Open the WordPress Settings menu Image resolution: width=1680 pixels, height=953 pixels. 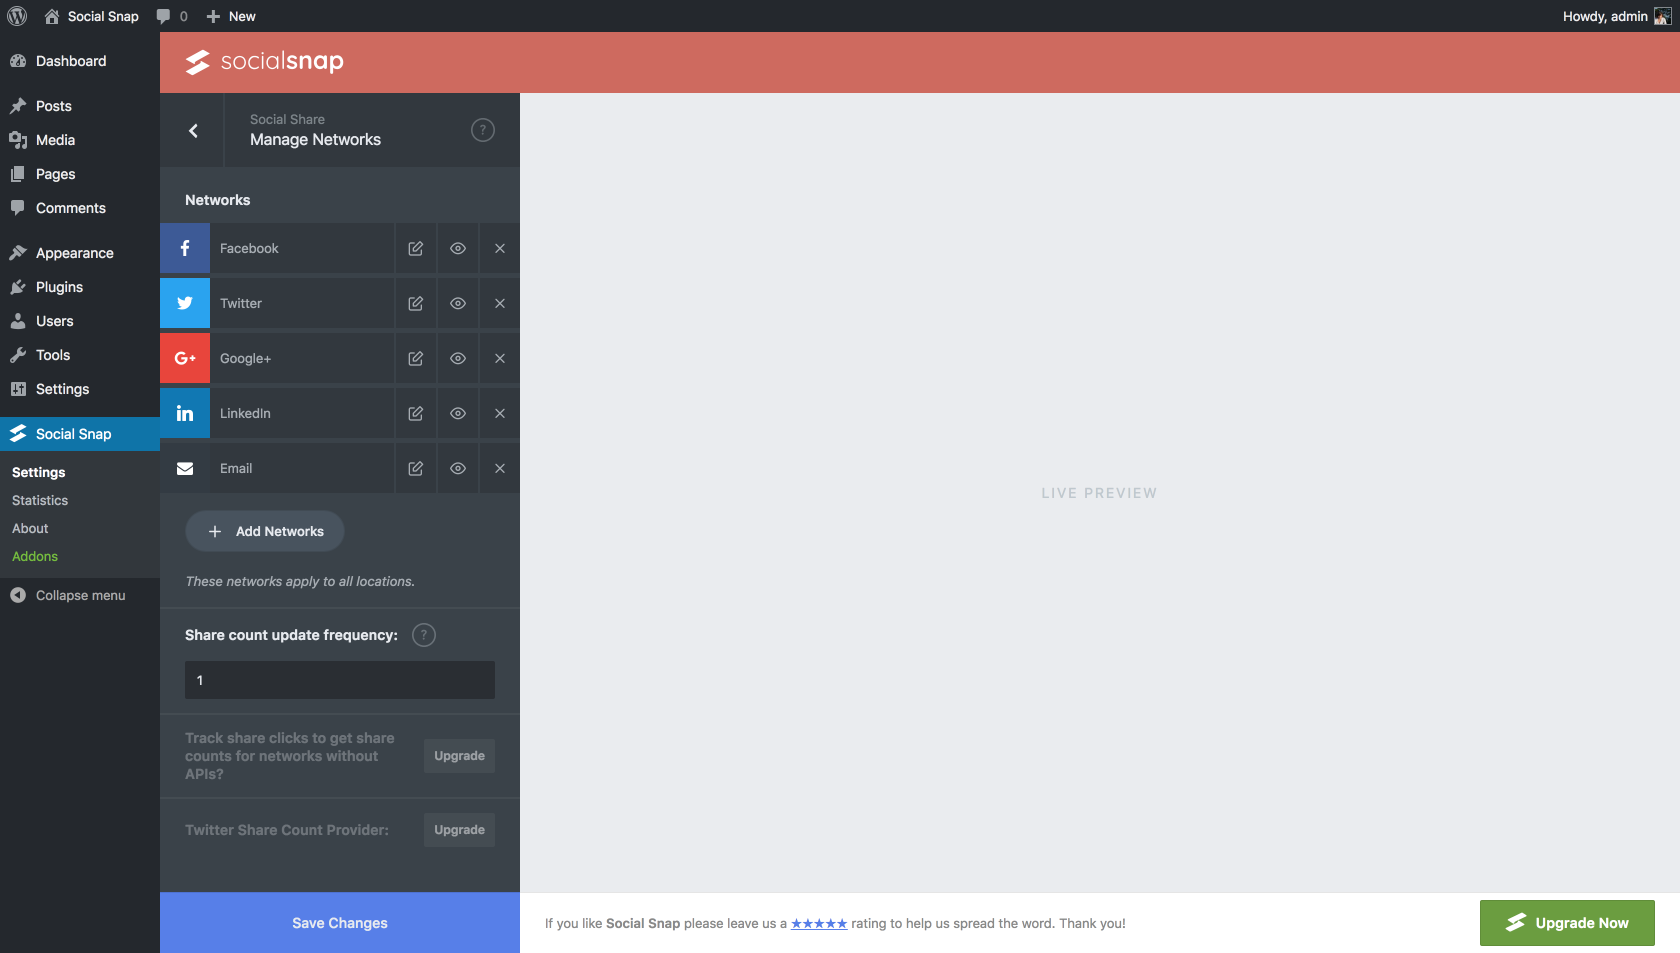[80, 389]
